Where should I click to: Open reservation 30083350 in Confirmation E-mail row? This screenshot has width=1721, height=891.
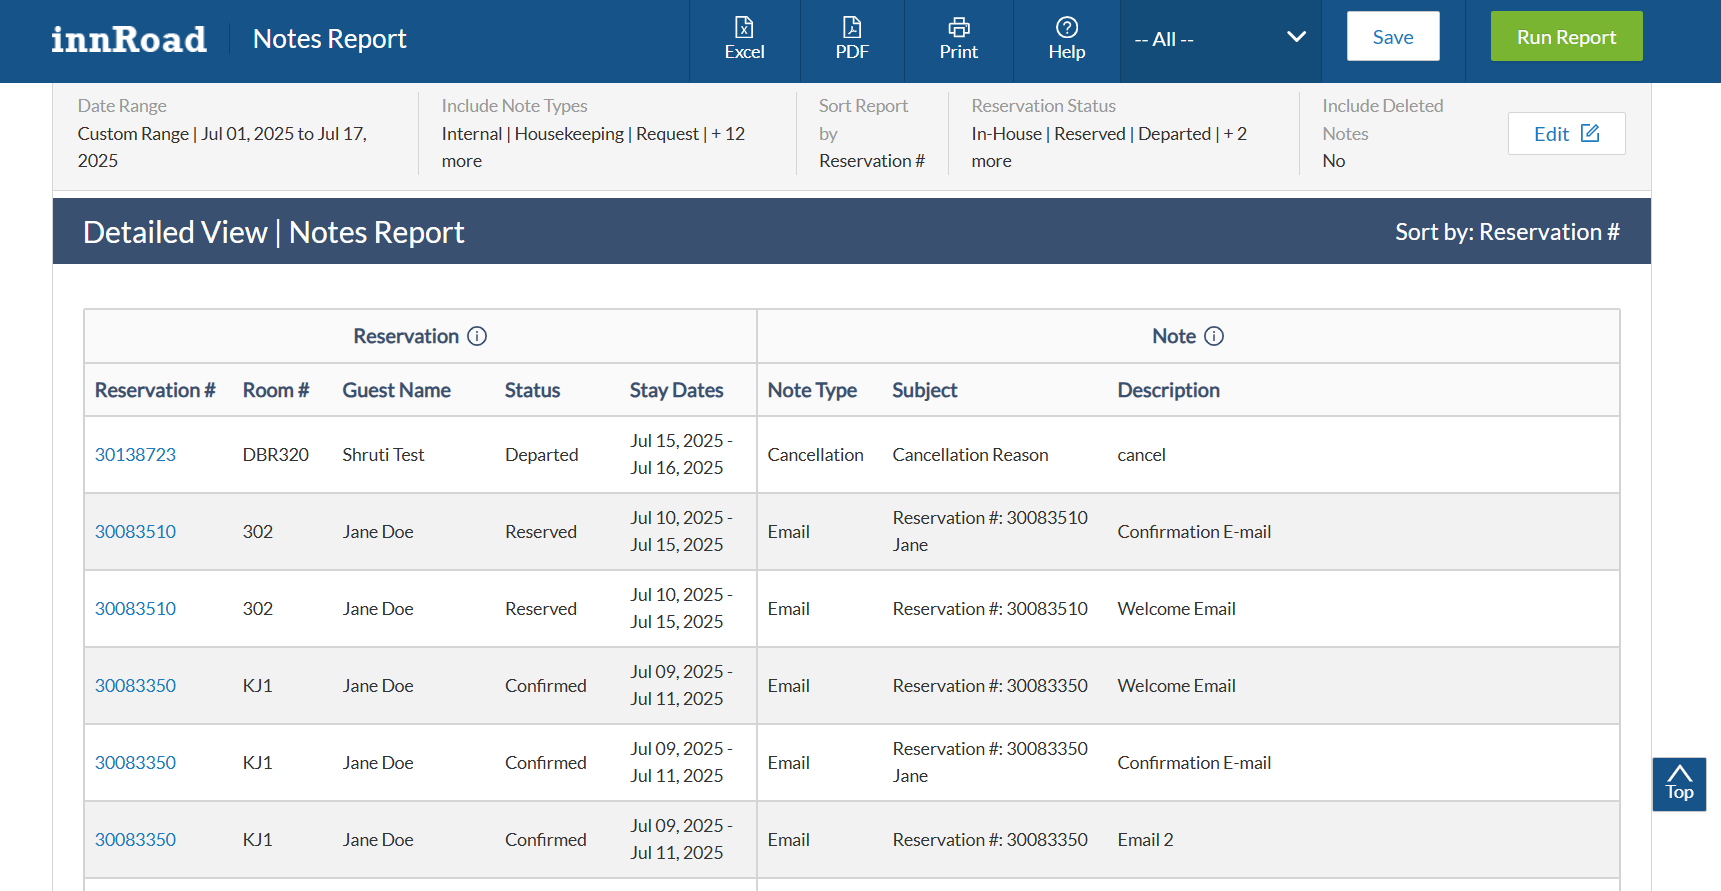coord(135,763)
